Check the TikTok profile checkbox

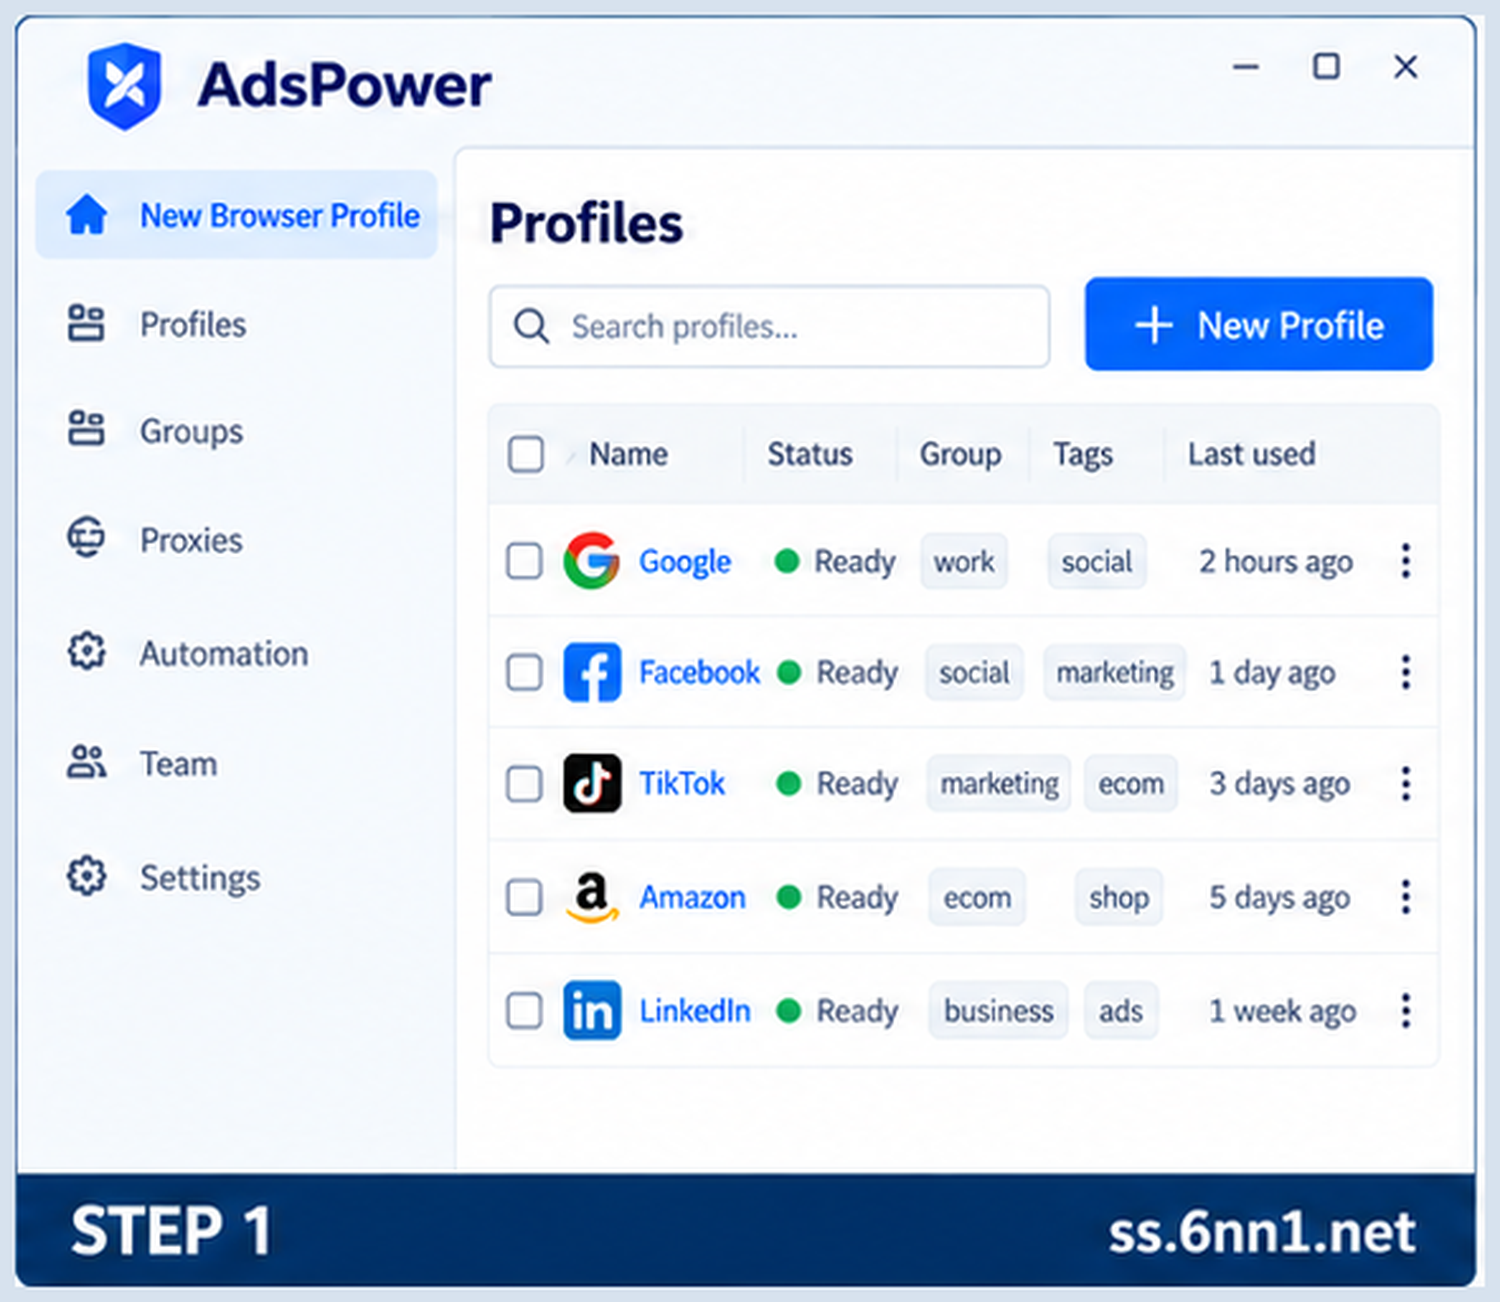click(524, 784)
